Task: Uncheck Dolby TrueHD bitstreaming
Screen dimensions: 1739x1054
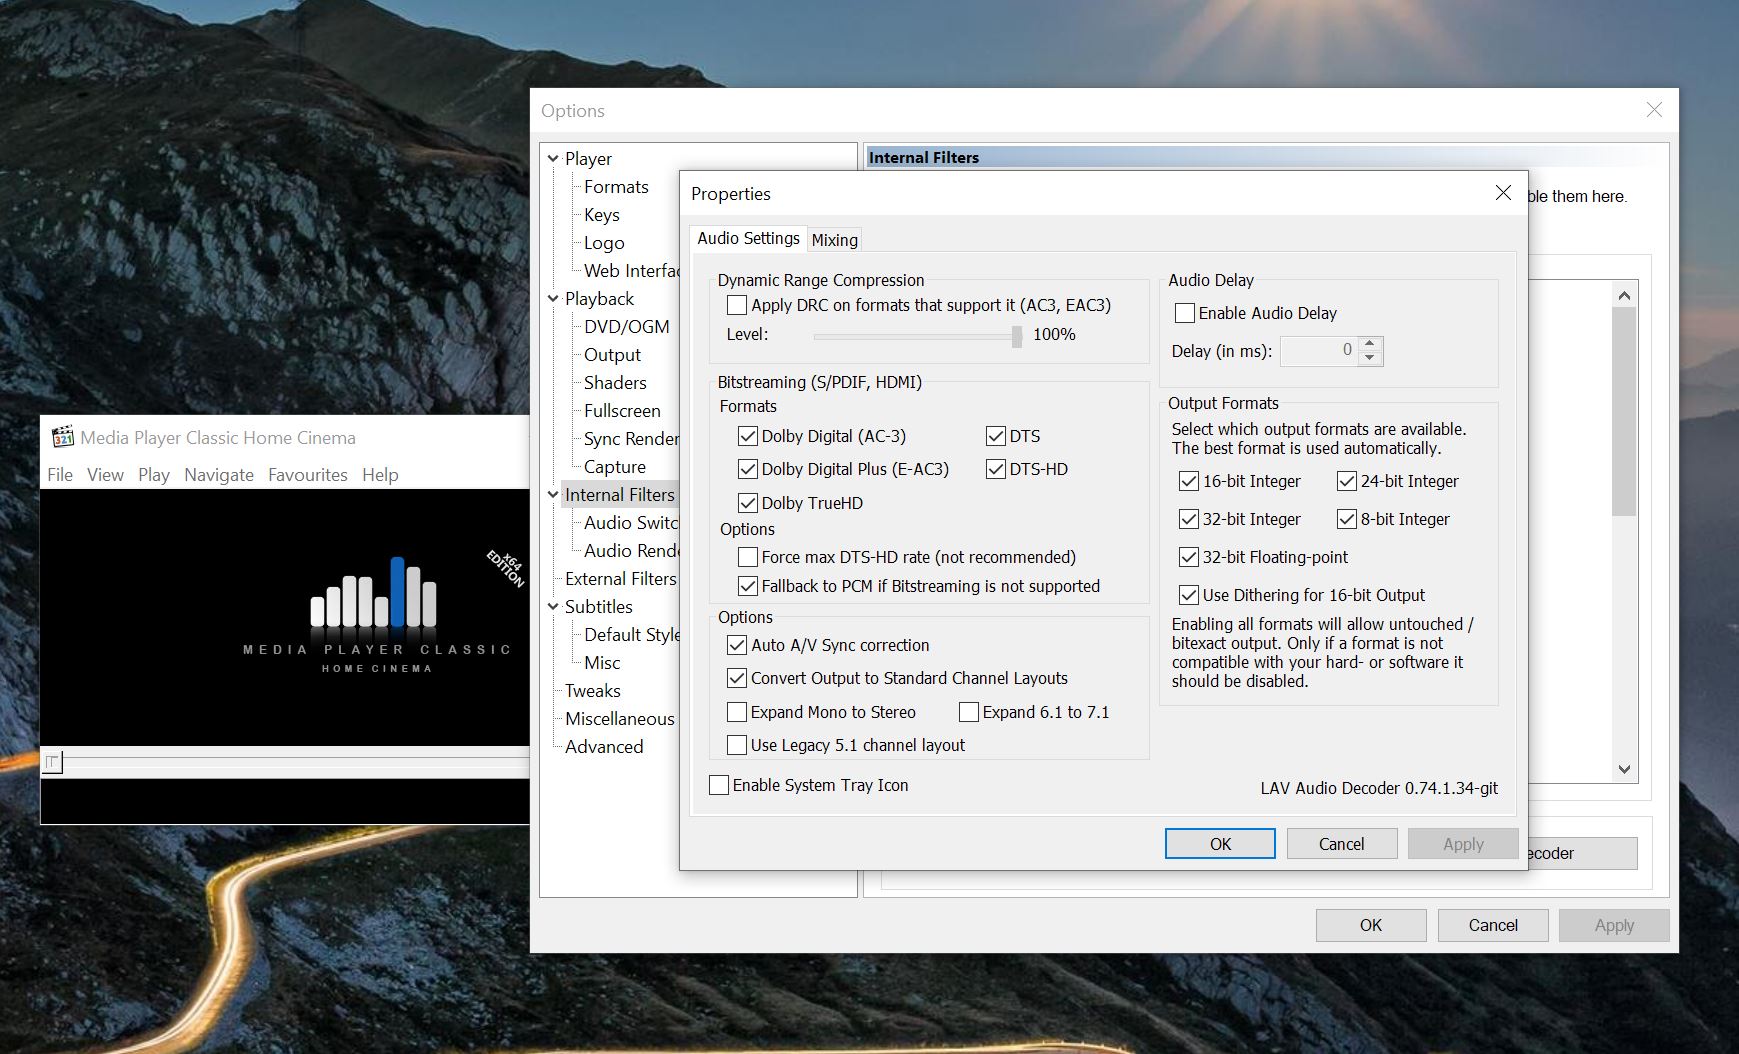Action: click(x=748, y=503)
